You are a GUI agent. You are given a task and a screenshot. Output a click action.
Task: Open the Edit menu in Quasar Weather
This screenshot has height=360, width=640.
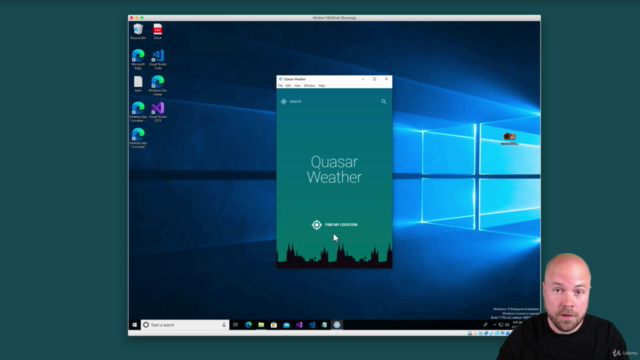[x=288, y=86]
